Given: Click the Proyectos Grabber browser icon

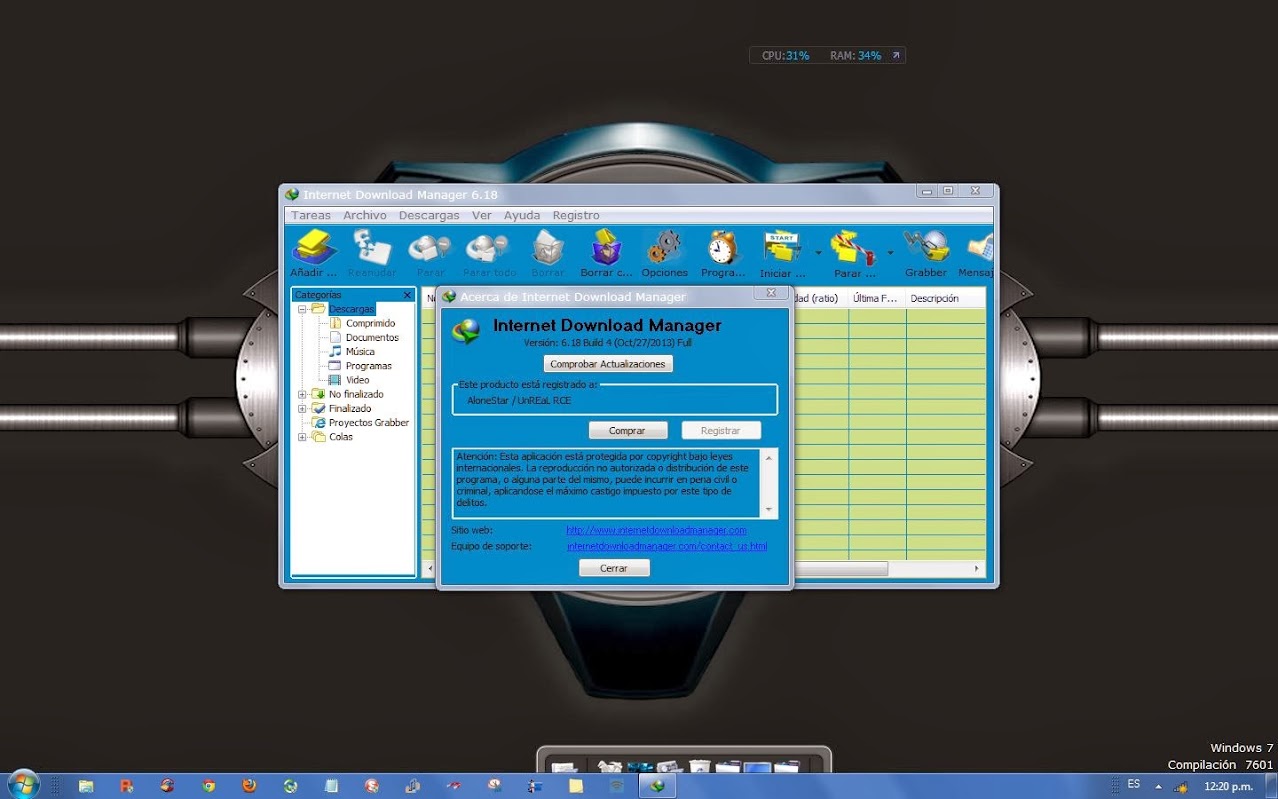Looking at the screenshot, I should point(319,423).
